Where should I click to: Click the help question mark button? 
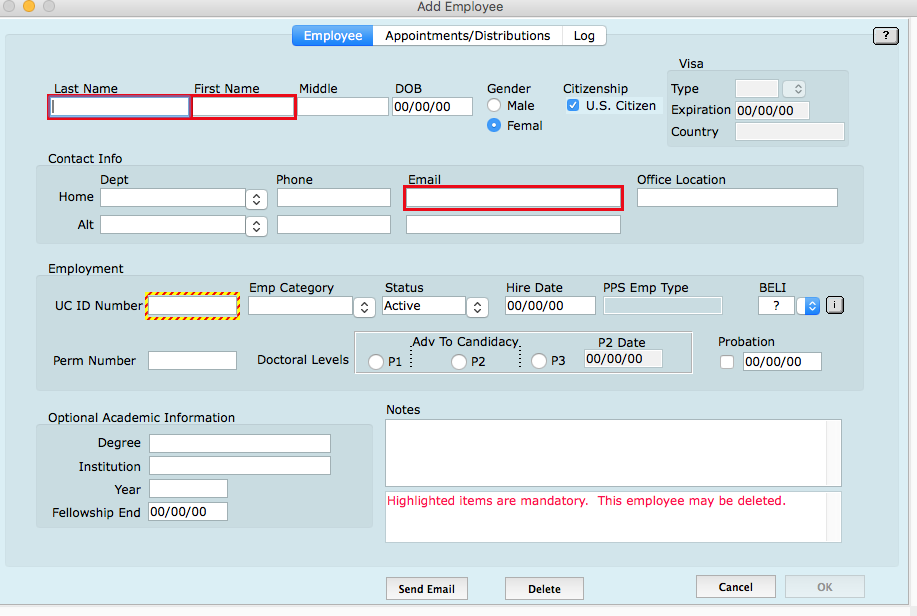coord(885,36)
